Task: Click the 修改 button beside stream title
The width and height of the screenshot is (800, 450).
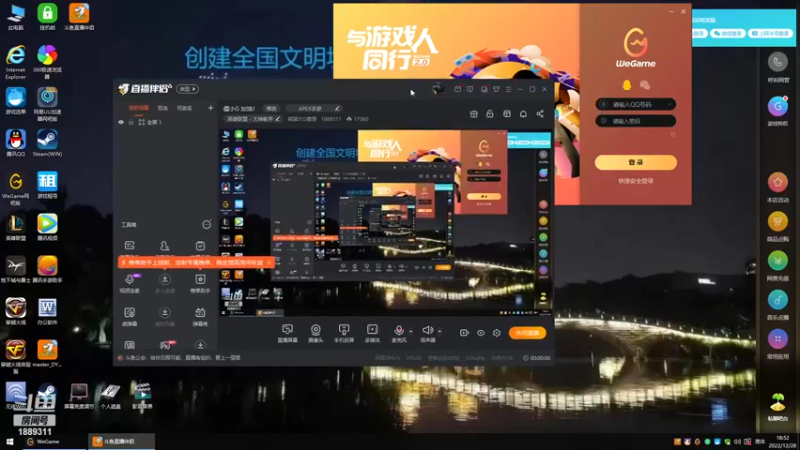Action: click(x=271, y=108)
